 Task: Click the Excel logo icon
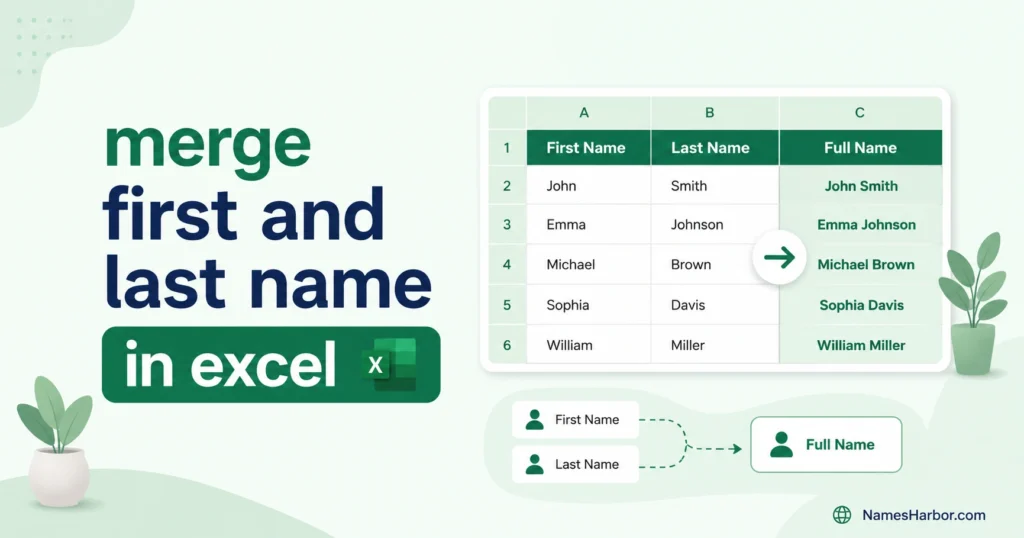(389, 364)
